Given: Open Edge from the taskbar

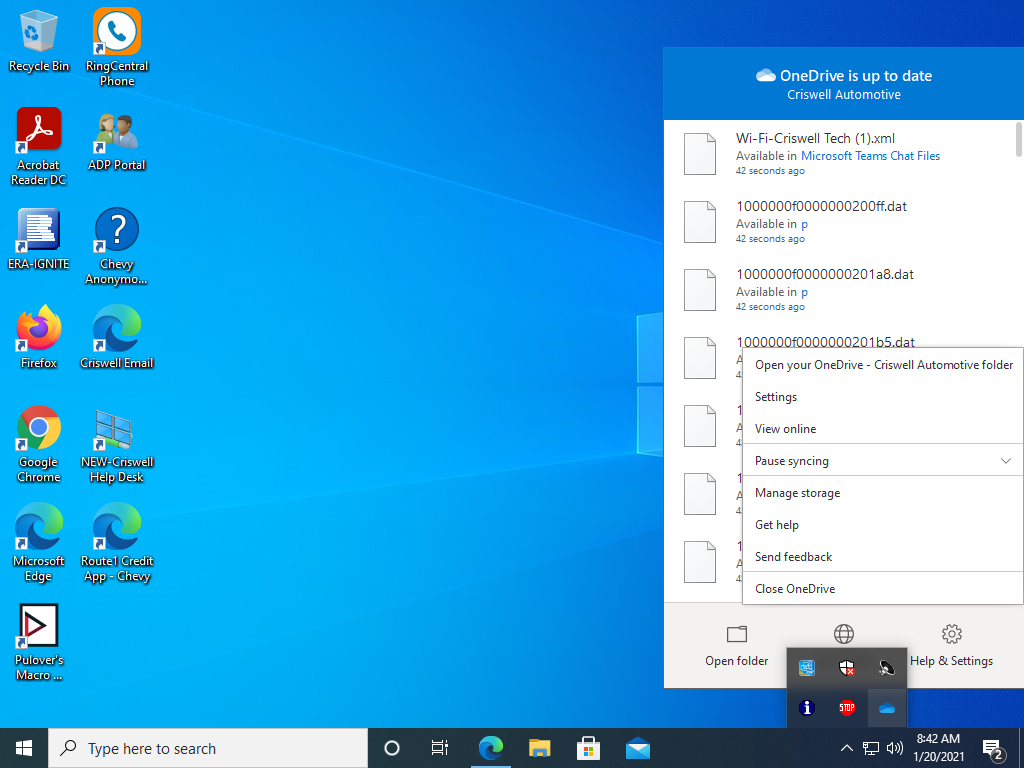Looking at the screenshot, I should point(490,748).
